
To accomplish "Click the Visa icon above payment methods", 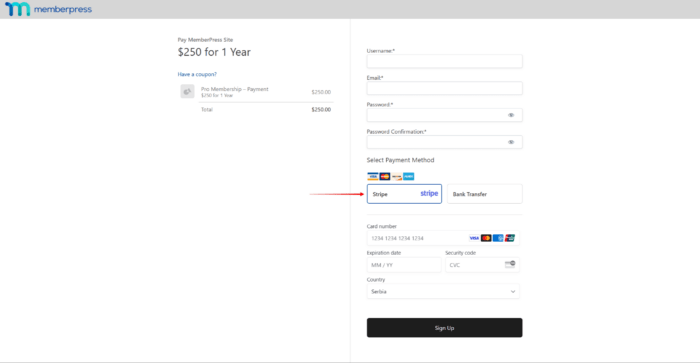I will (x=372, y=176).
